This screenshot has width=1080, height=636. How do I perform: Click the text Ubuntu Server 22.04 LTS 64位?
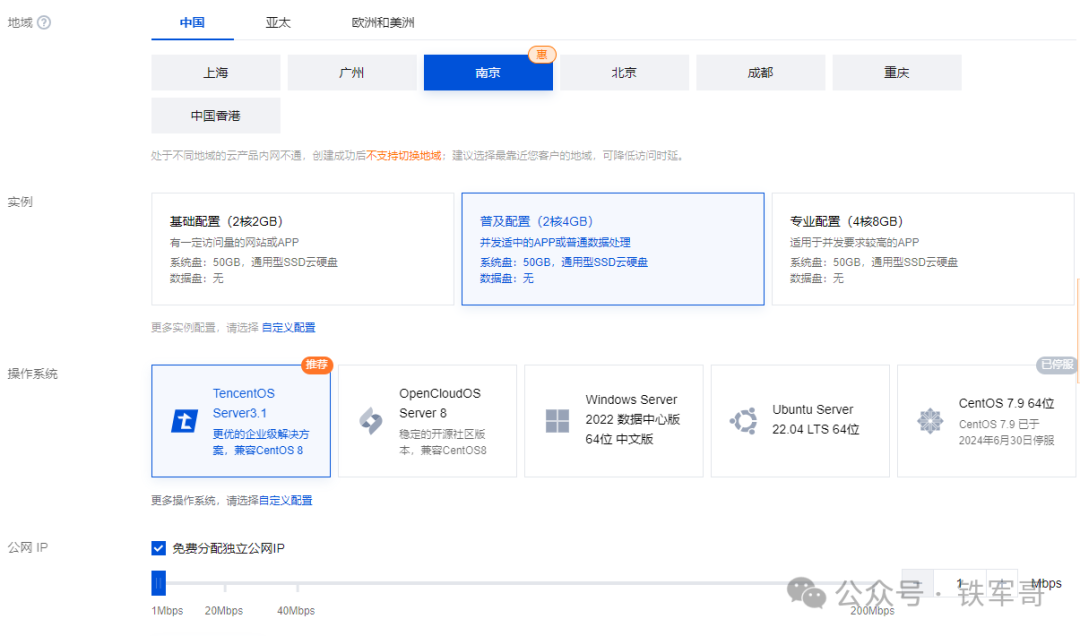(816, 419)
